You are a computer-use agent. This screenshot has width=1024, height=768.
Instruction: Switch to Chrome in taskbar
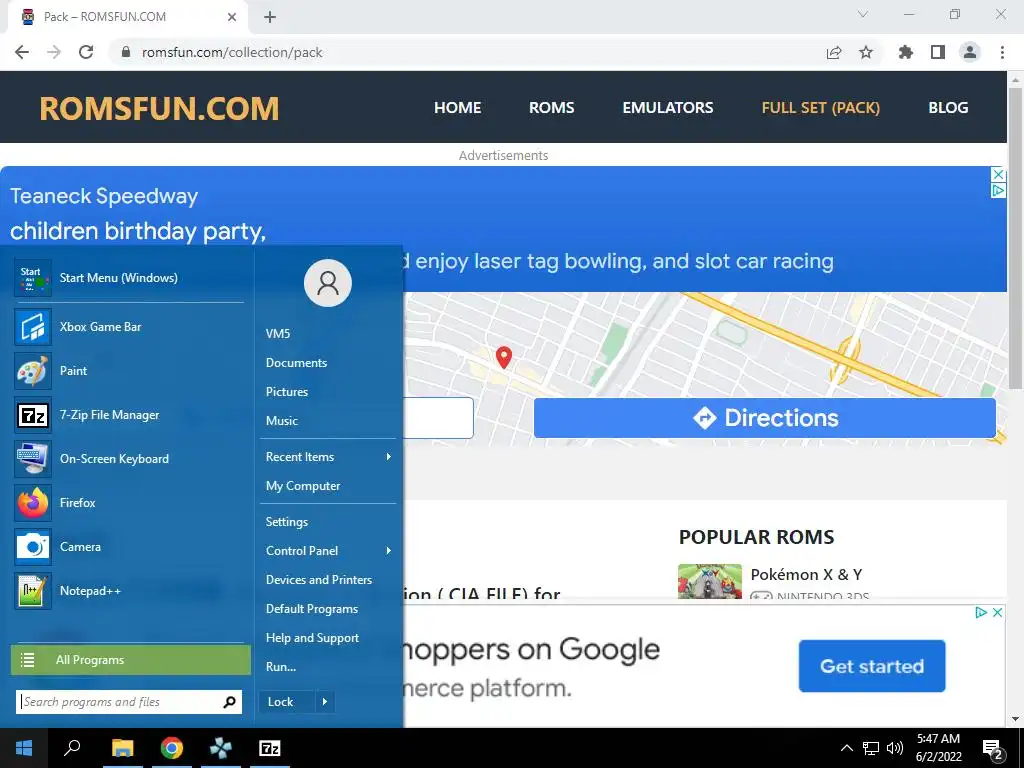172,748
